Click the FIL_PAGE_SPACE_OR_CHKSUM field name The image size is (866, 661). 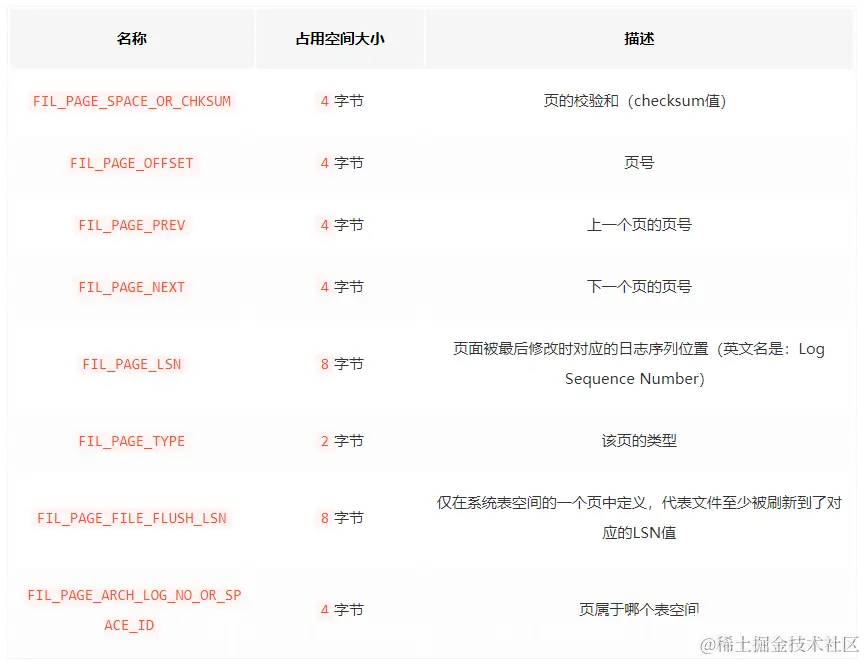coord(131,101)
